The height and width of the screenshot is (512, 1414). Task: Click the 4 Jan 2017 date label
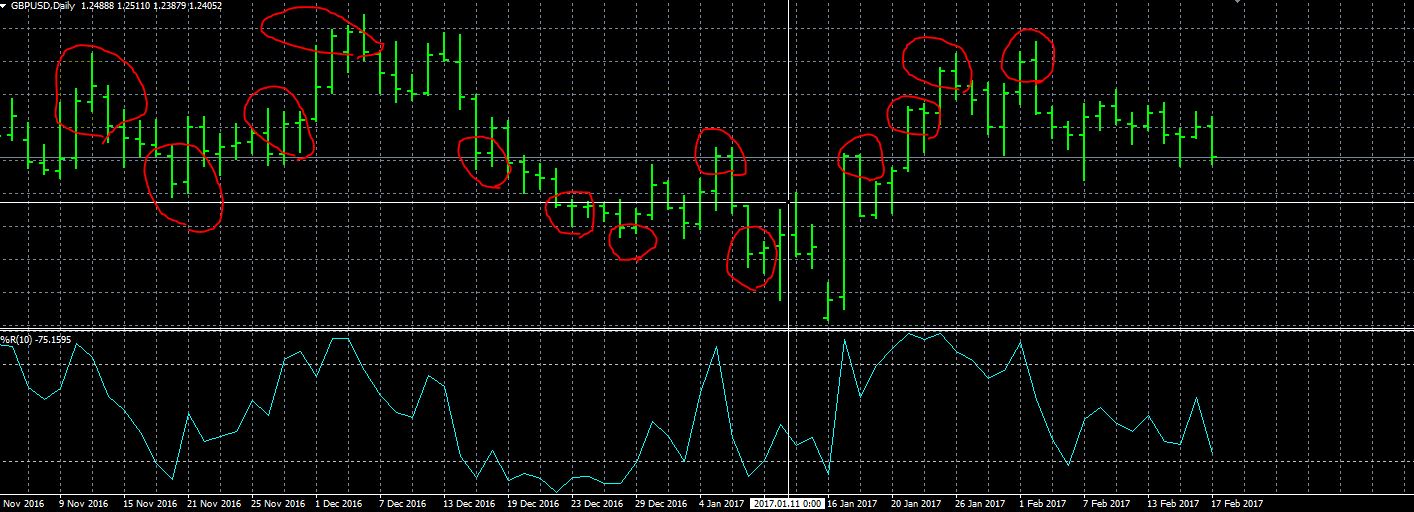[x=722, y=504]
